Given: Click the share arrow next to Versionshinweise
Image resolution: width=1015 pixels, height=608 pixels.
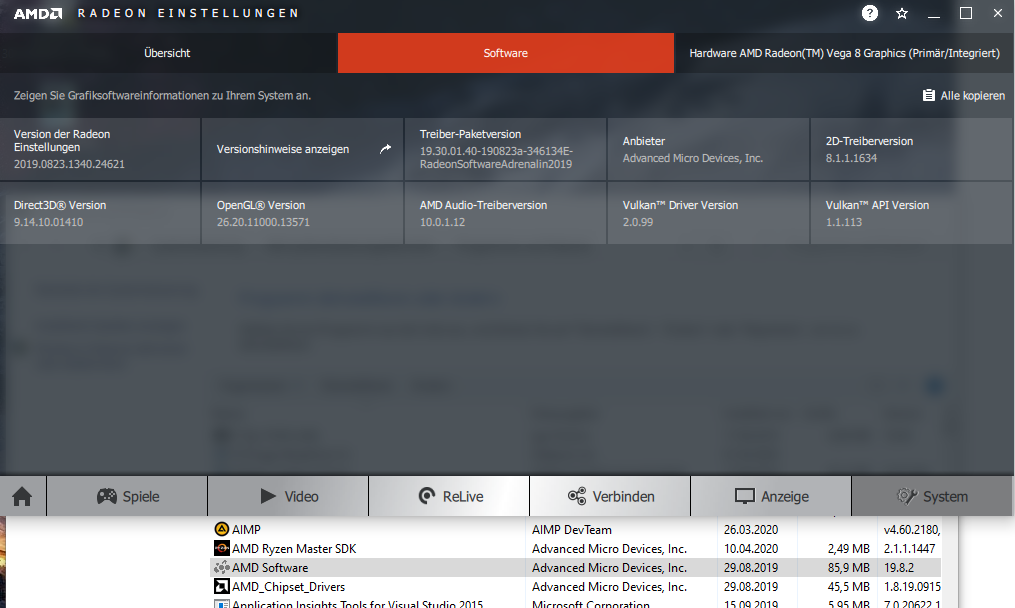Looking at the screenshot, I should (x=385, y=149).
